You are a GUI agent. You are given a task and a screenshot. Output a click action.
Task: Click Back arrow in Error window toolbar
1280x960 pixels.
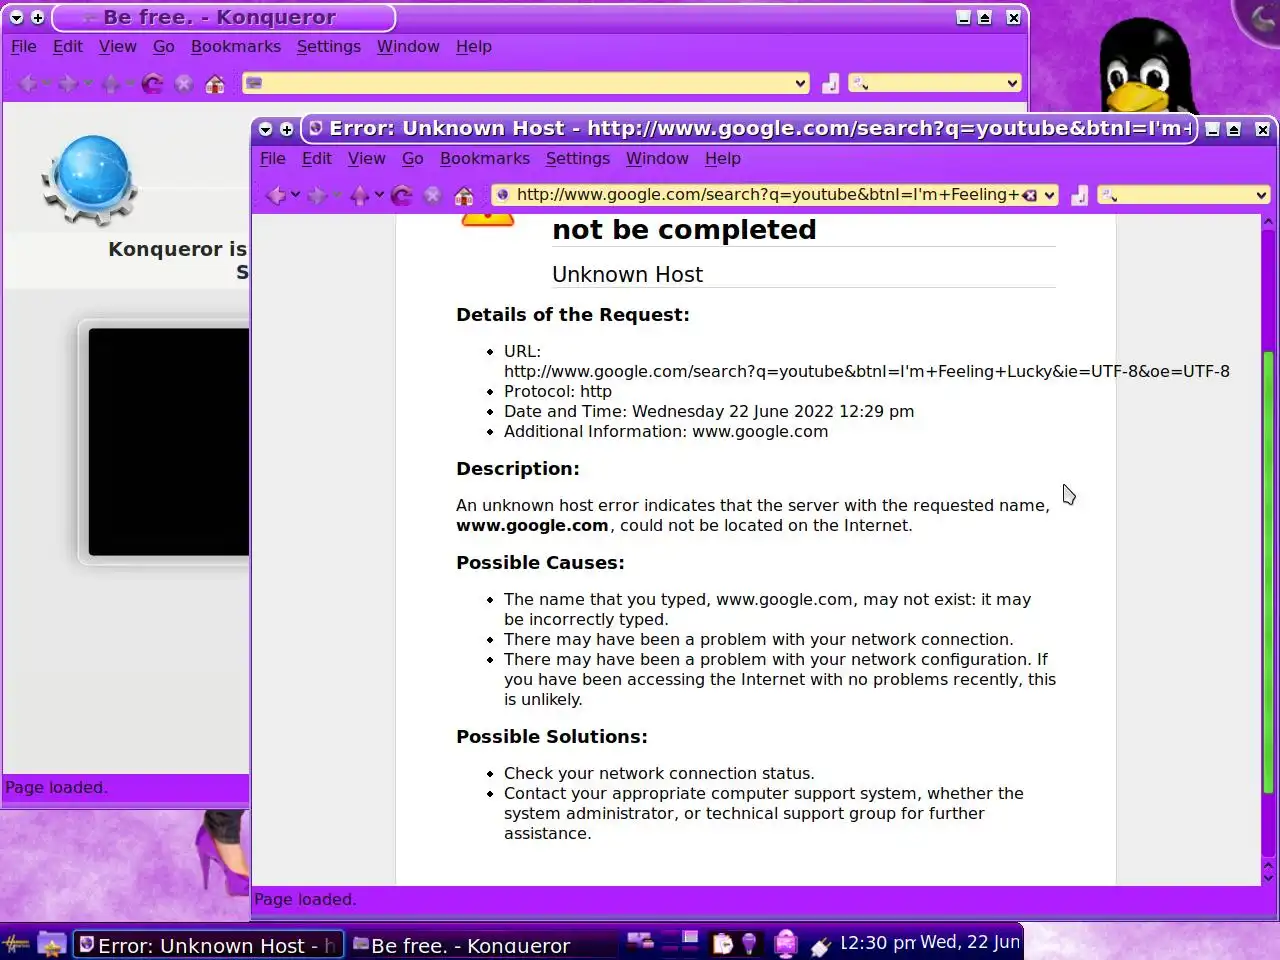[x=276, y=195]
